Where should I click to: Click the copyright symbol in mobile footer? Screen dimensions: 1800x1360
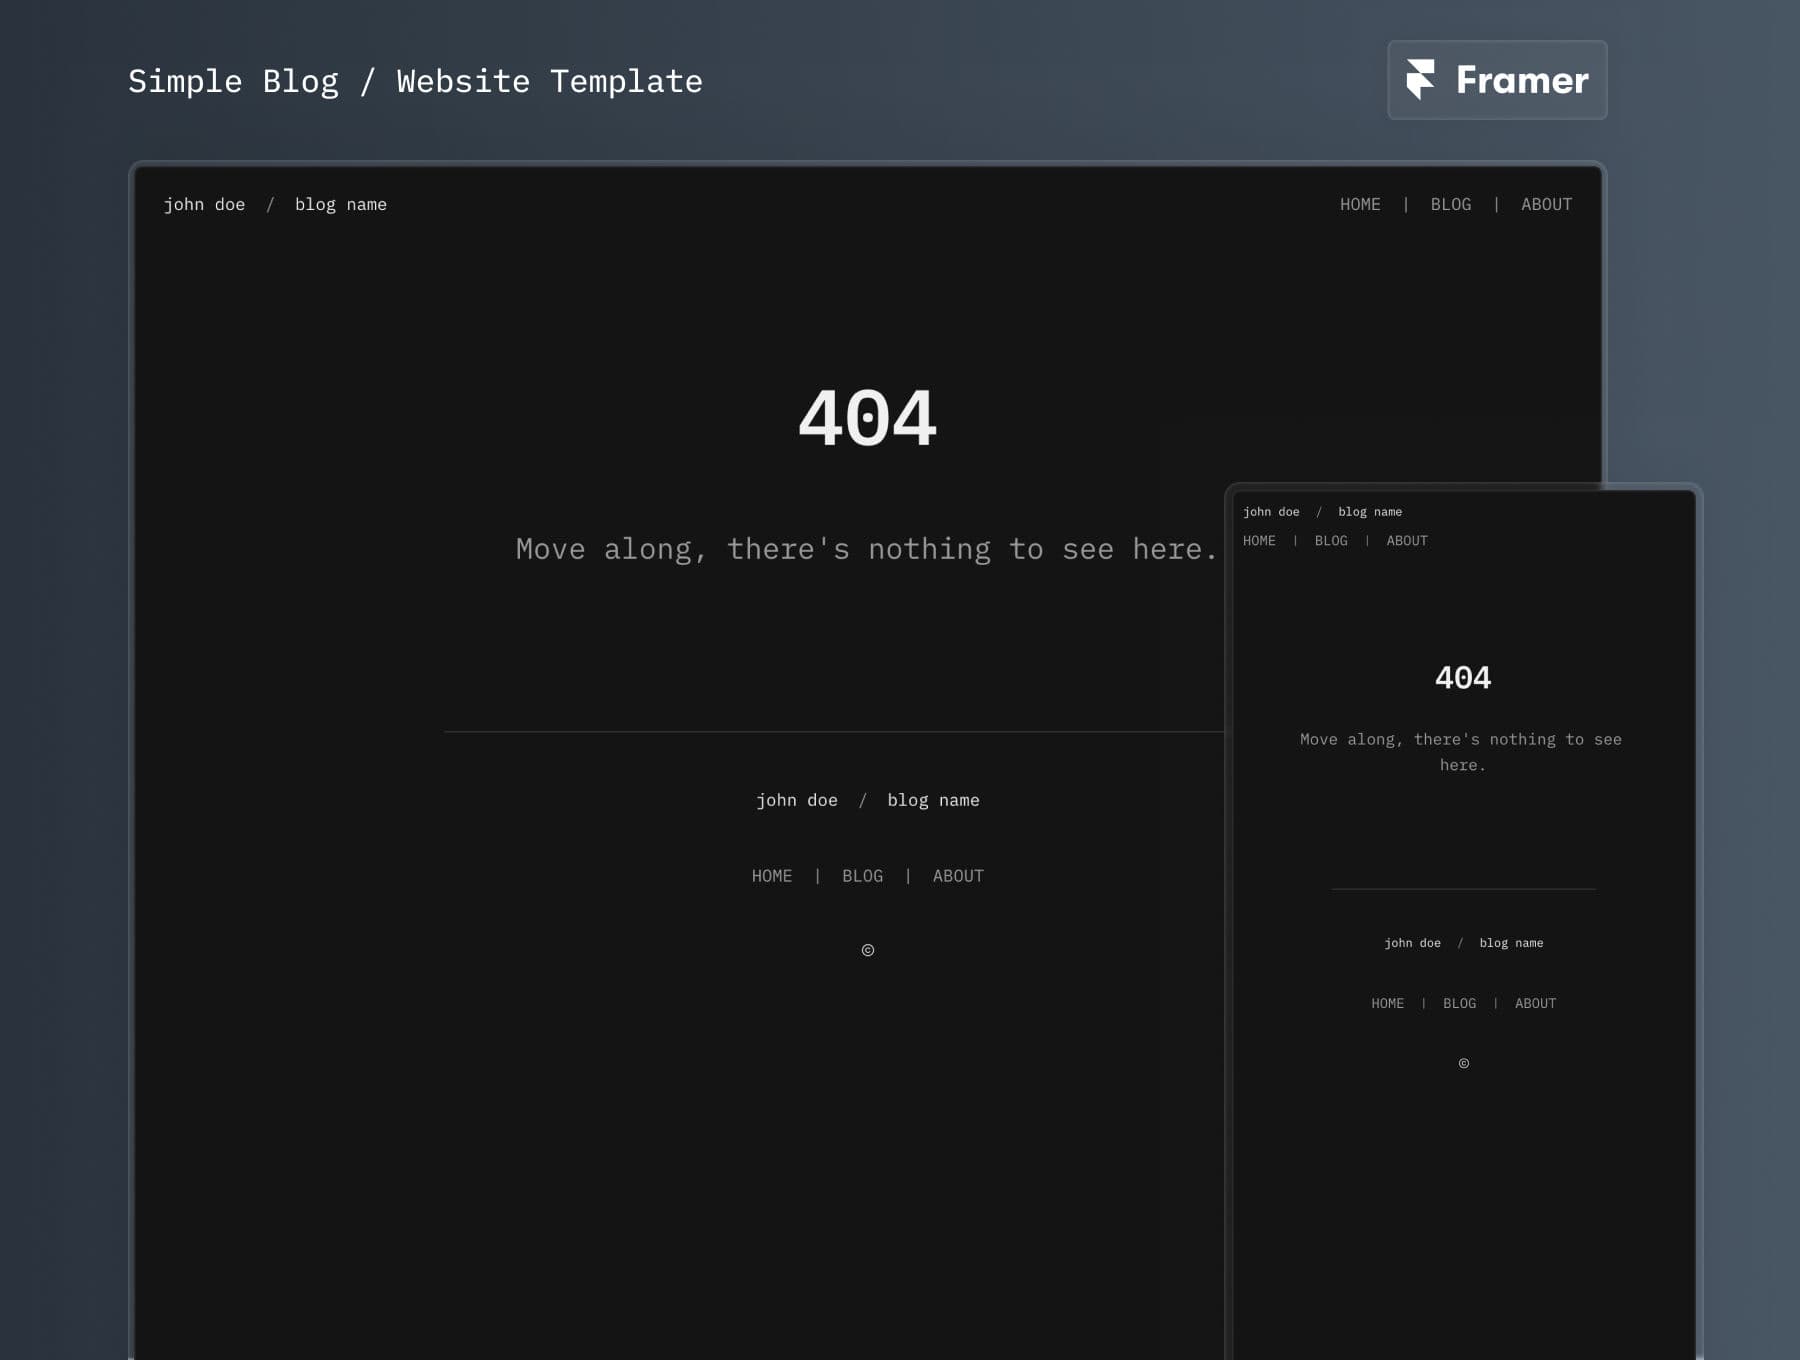1464,1064
